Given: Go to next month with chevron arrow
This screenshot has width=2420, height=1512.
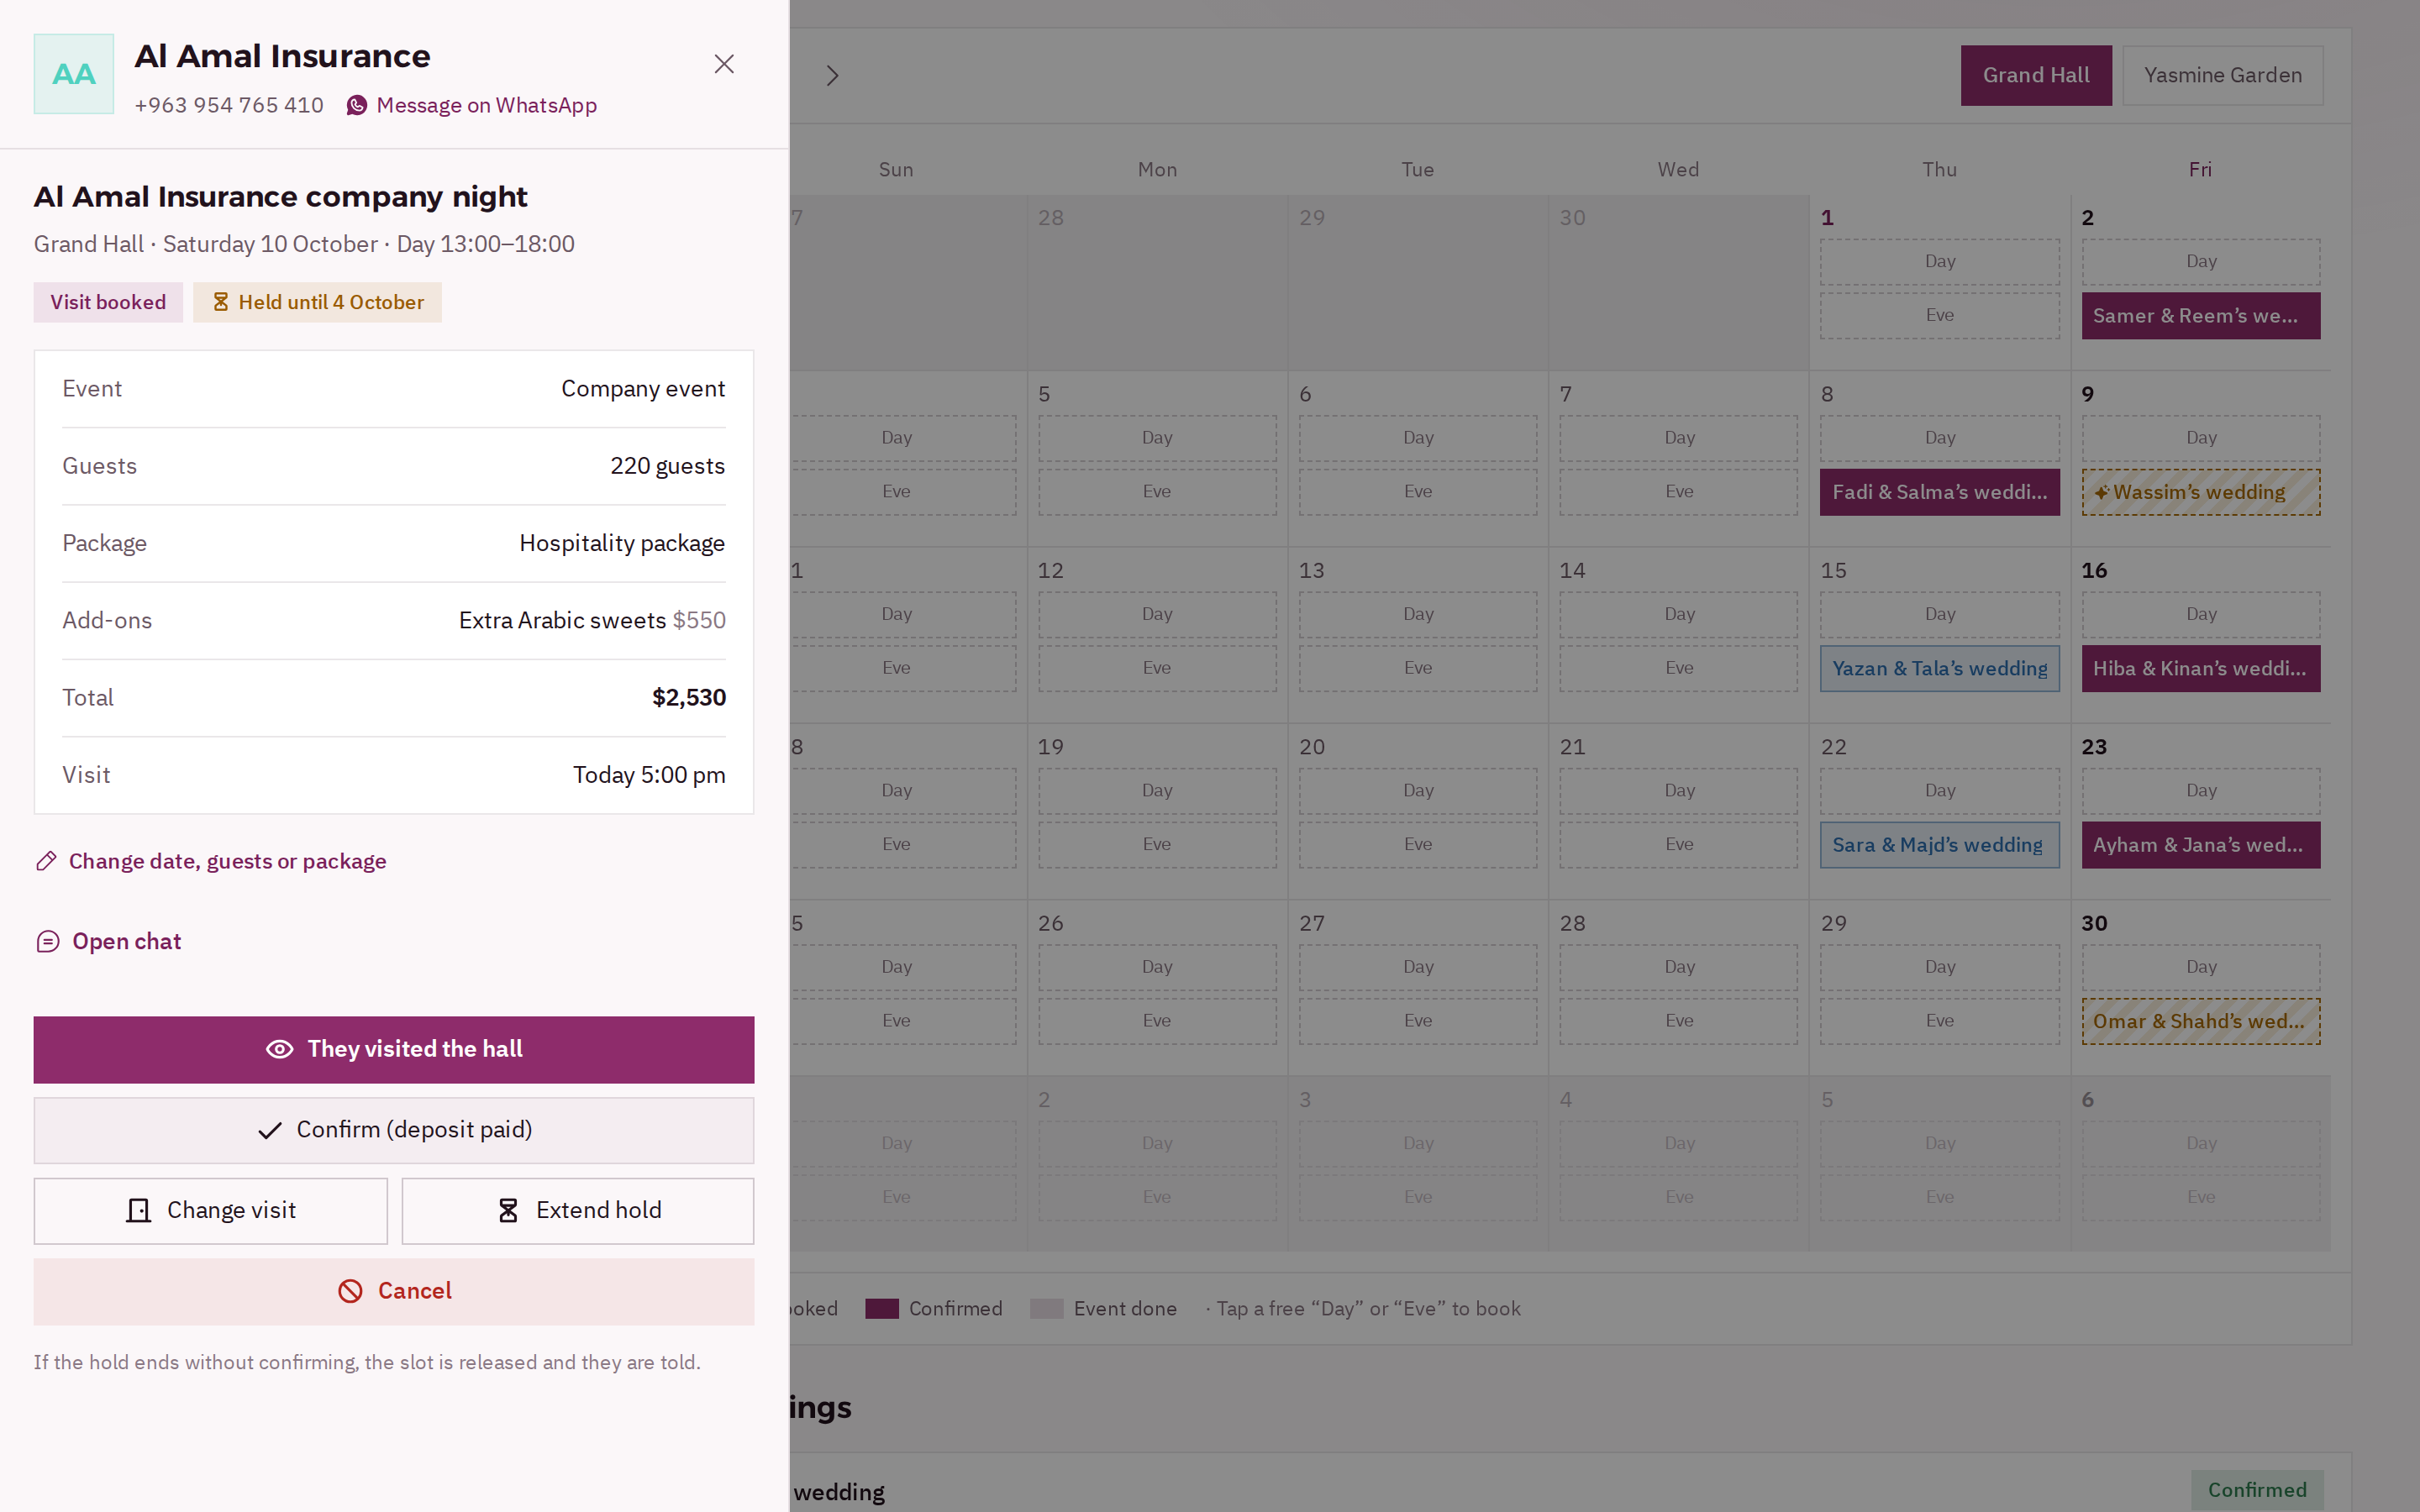Looking at the screenshot, I should (x=832, y=75).
